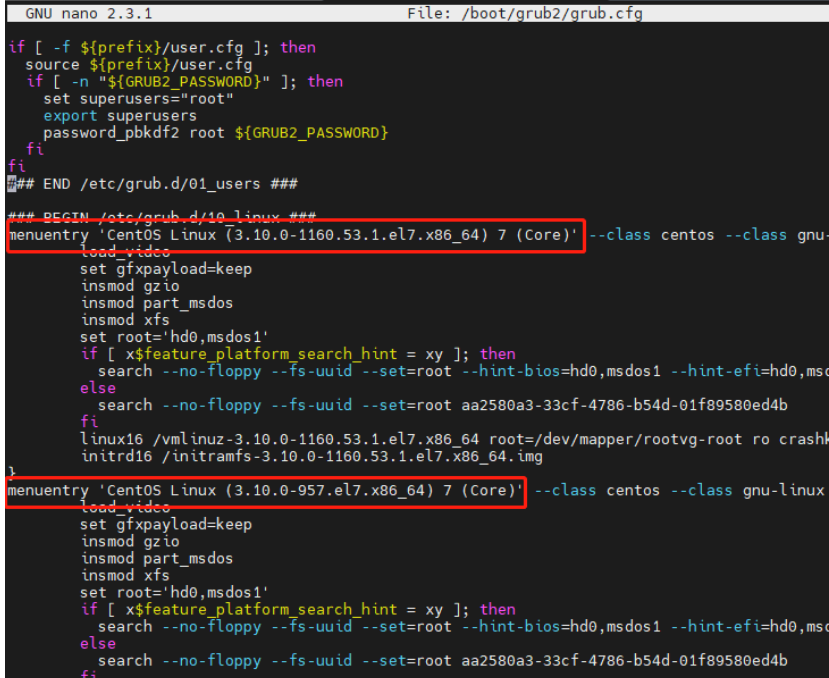Select the password_pbkdf2 root line
The width and height of the screenshot is (829, 678).
point(215,132)
